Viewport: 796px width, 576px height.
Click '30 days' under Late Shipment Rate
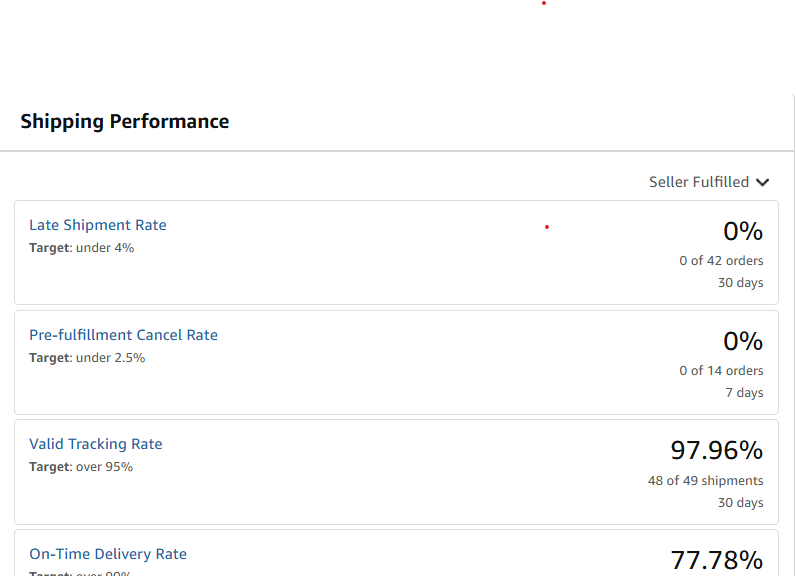[x=741, y=283]
